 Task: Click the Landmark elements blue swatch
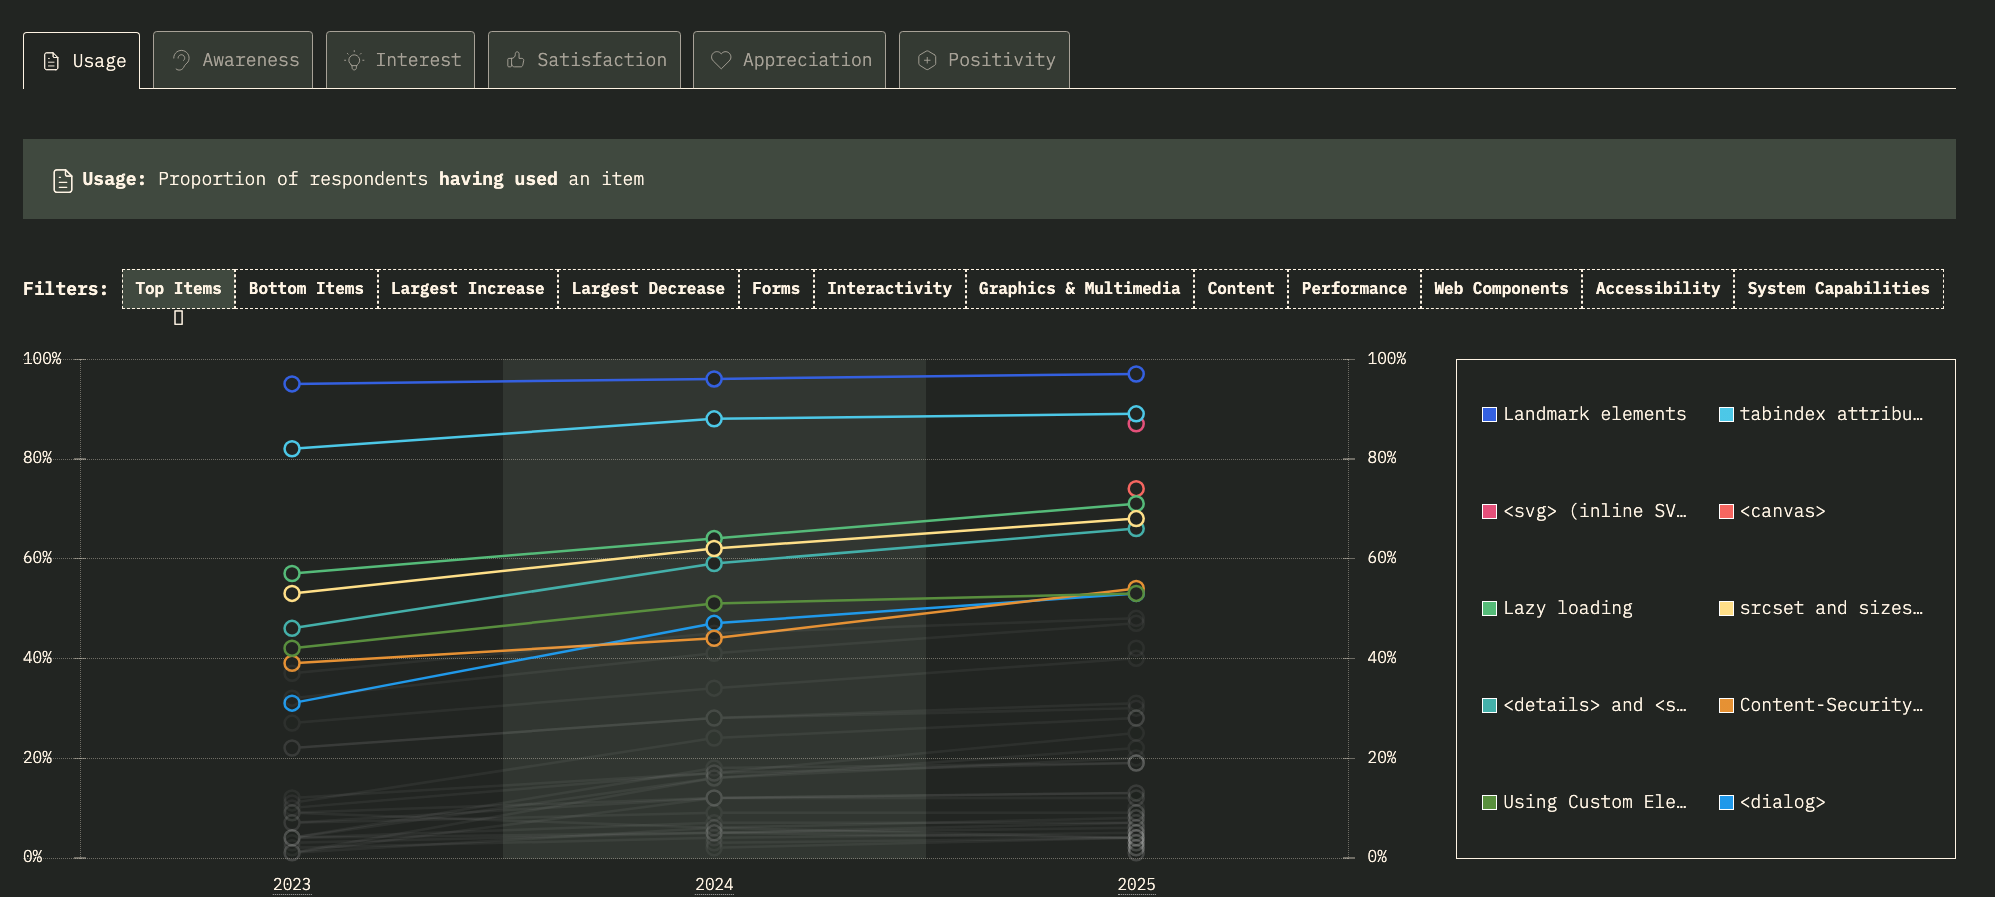click(1489, 415)
